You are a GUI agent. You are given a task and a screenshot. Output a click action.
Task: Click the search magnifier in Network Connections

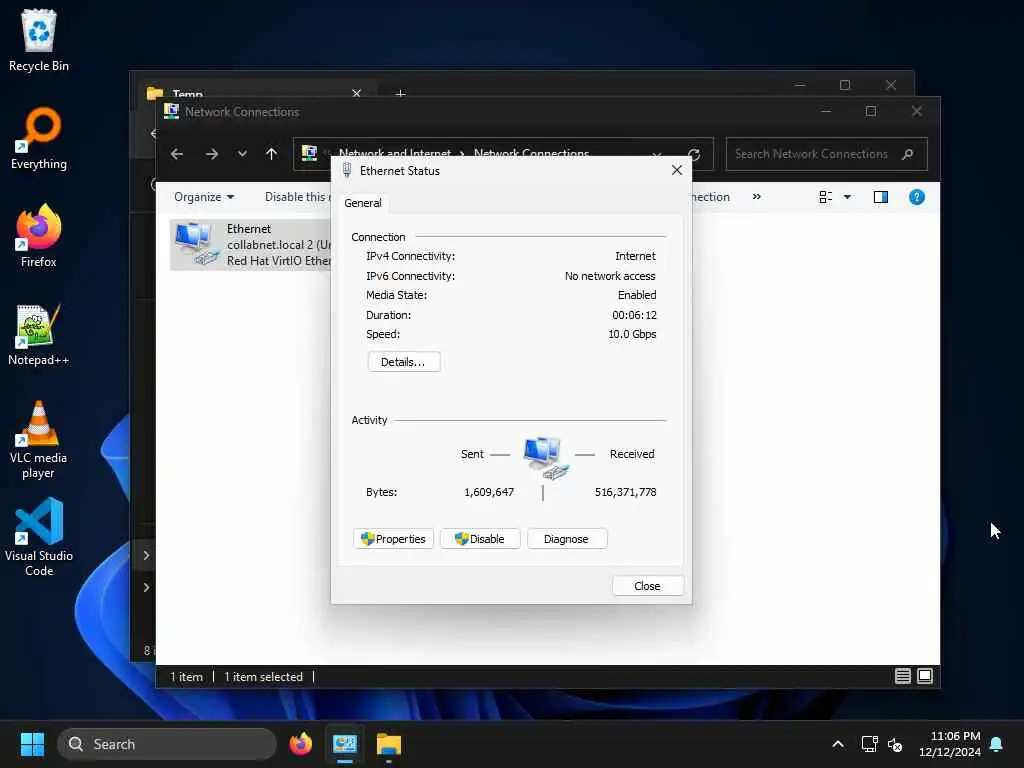(x=907, y=154)
